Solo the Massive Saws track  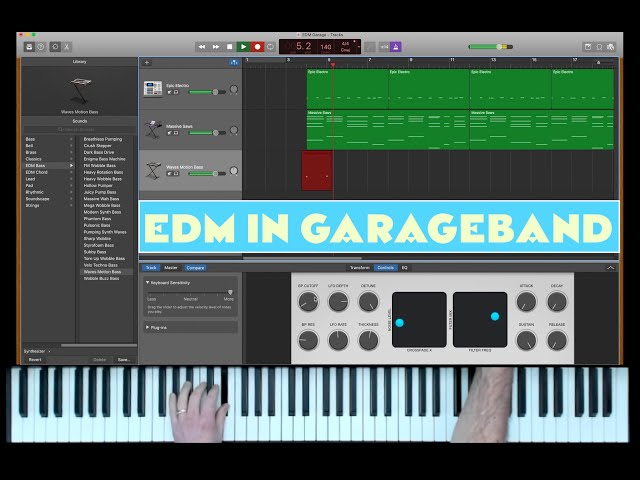click(x=176, y=133)
